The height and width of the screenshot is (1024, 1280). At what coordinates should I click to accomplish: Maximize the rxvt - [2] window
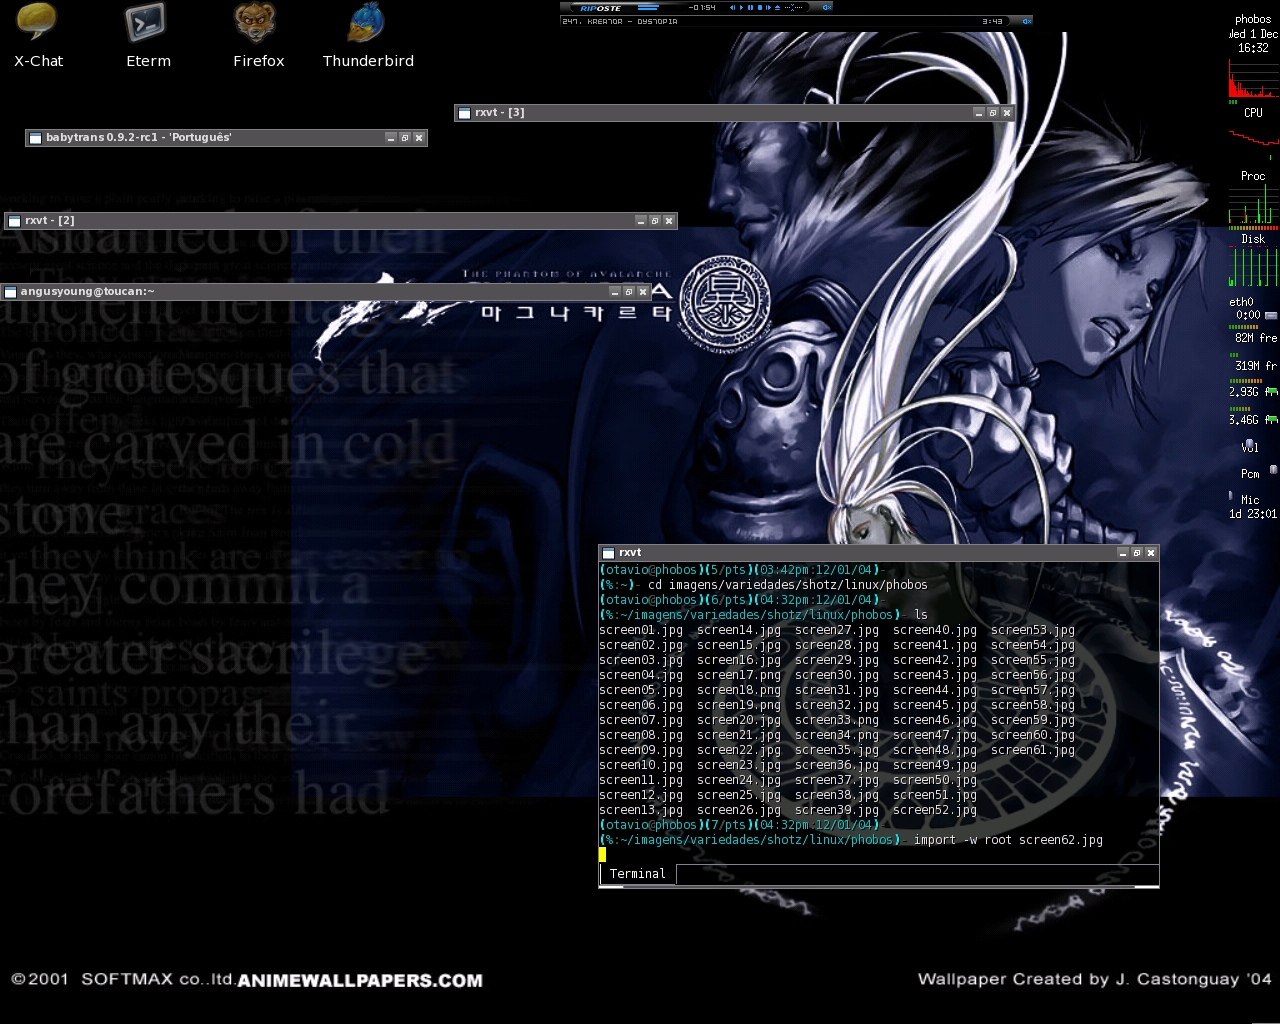(655, 220)
